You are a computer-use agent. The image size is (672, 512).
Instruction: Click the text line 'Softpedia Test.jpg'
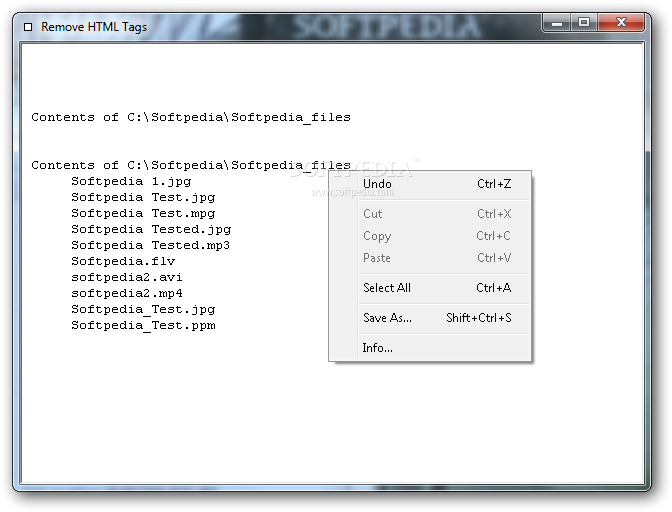[x=143, y=198]
